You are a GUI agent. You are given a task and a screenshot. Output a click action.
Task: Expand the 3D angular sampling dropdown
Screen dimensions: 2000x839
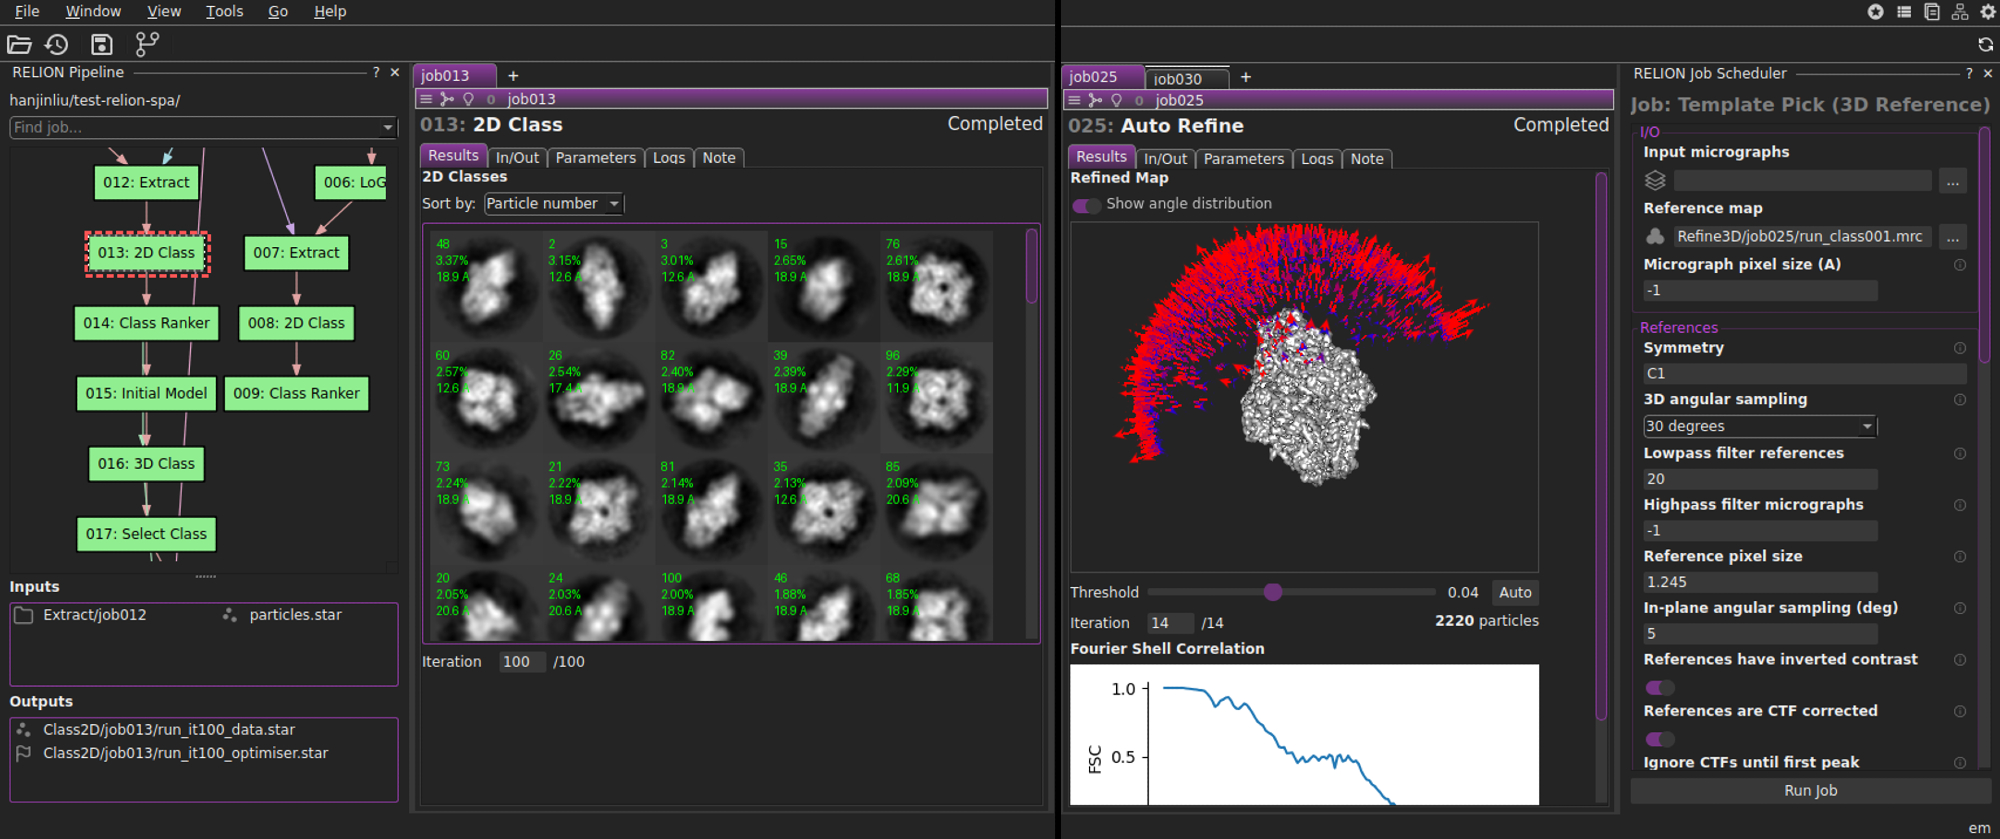tap(1759, 426)
